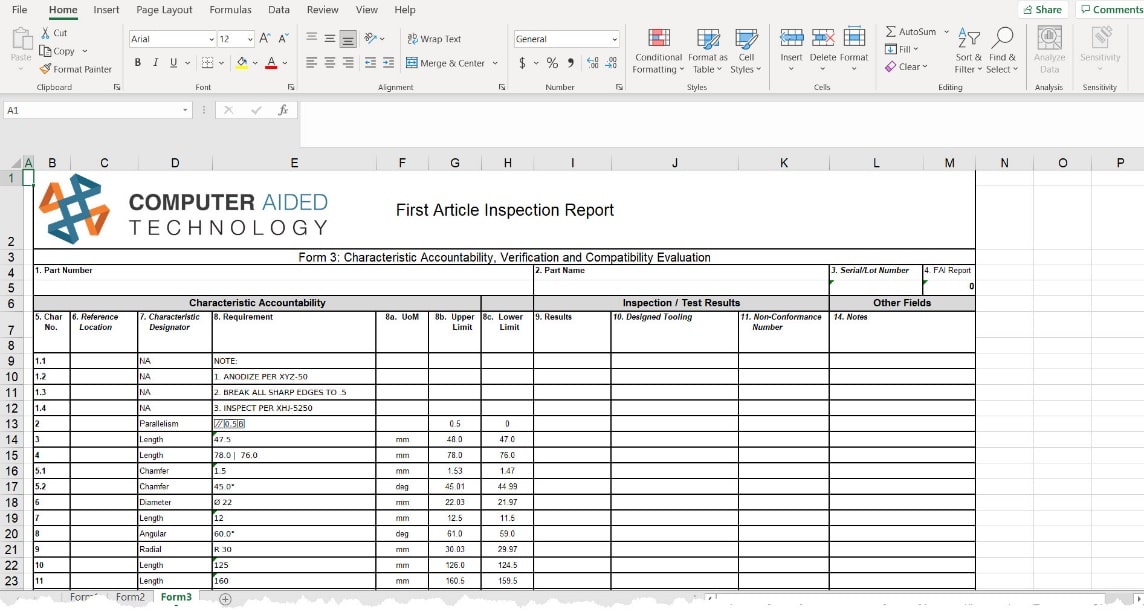This screenshot has width=1144, height=612.
Task: Select the Form2 sheet tab
Action: point(130,597)
